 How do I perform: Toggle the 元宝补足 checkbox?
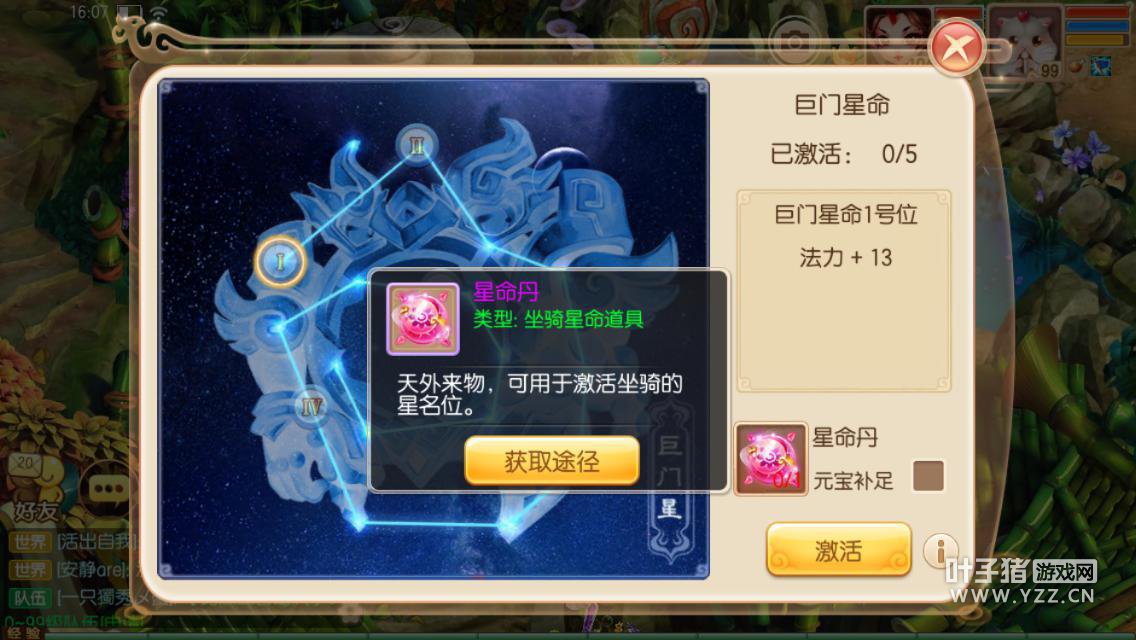(x=928, y=476)
